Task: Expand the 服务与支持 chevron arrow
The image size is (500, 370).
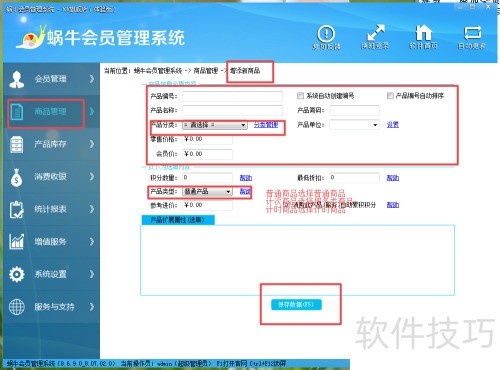Action: pos(92,307)
